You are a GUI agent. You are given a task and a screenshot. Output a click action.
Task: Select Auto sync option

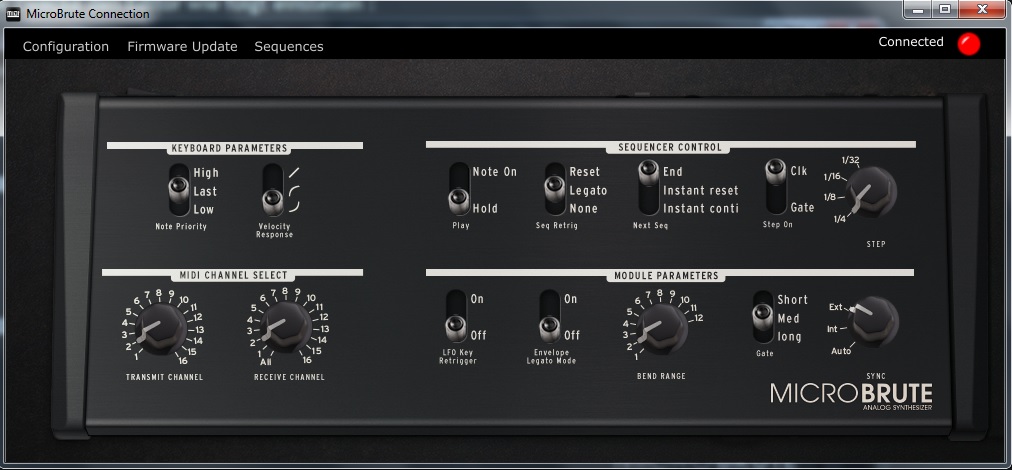pyautogui.click(x=841, y=351)
